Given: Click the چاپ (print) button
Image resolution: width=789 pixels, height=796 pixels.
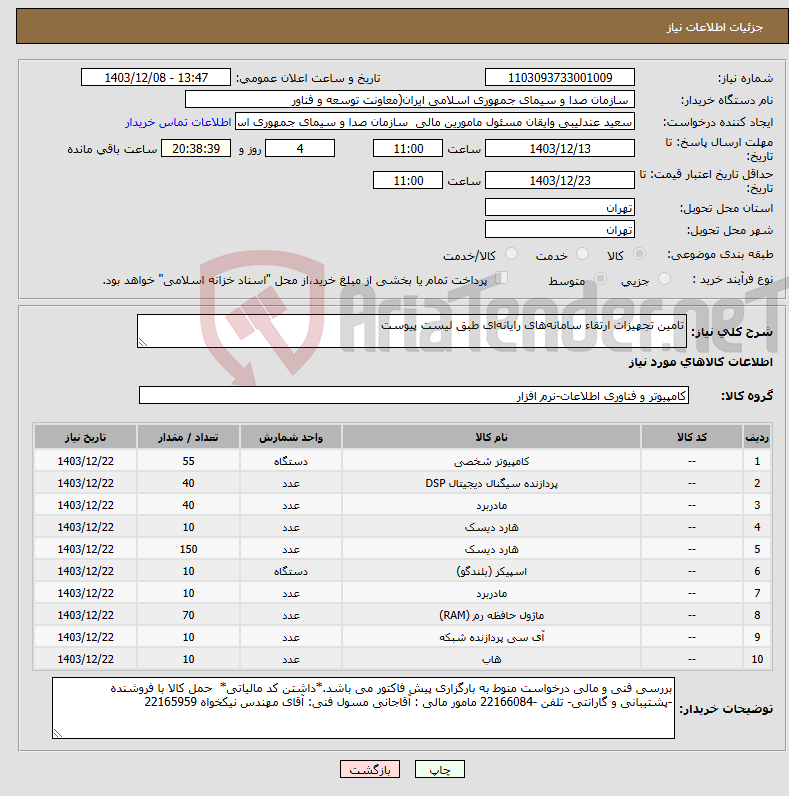Looking at the screenshot, I should [440, 770].
